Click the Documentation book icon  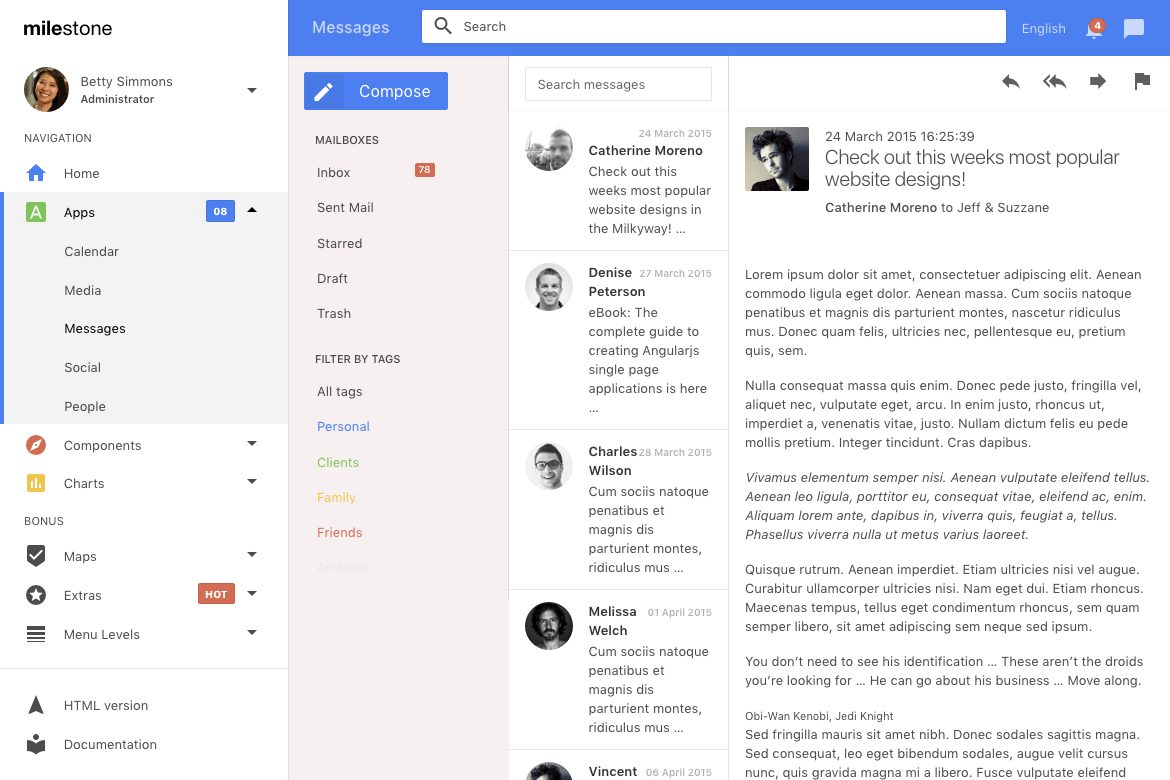pyautogui.click(x=36, y=744)
